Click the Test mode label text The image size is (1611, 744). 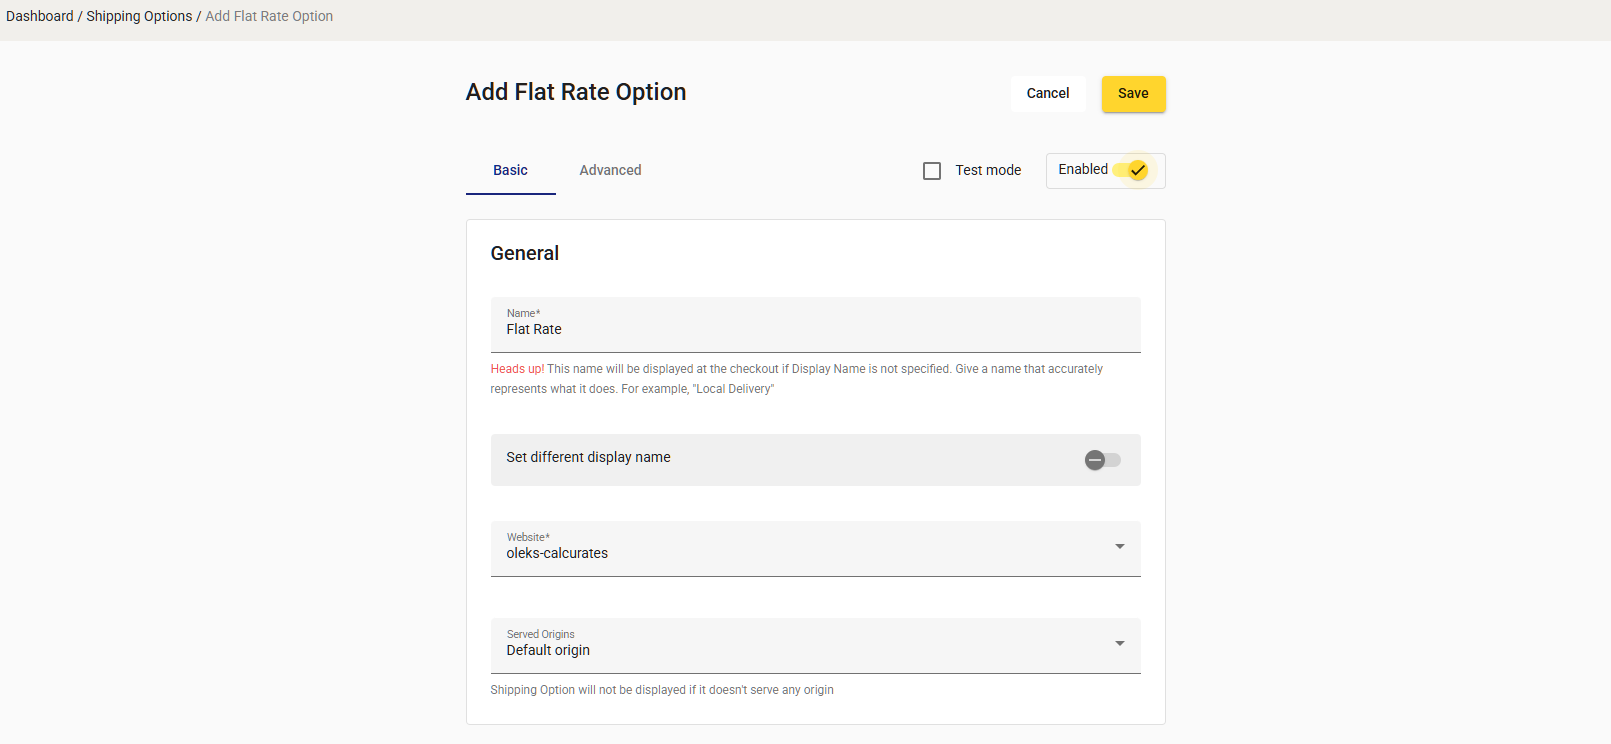[988, 170]
